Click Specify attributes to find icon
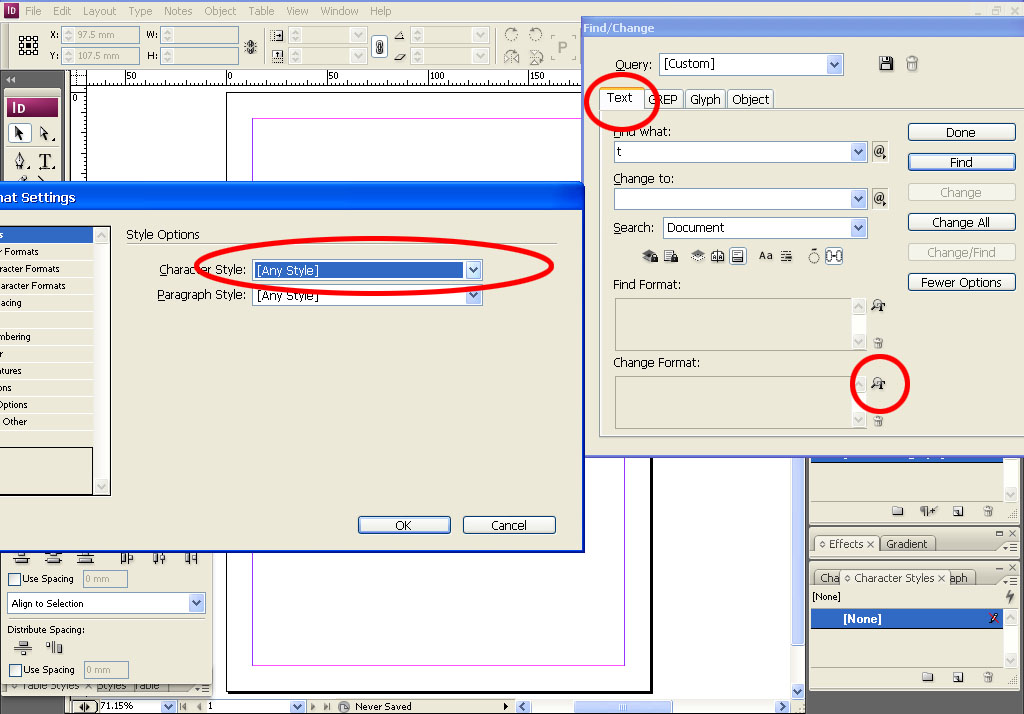The height and width of the screenshot is (714, 1024). tap(878, 305)
